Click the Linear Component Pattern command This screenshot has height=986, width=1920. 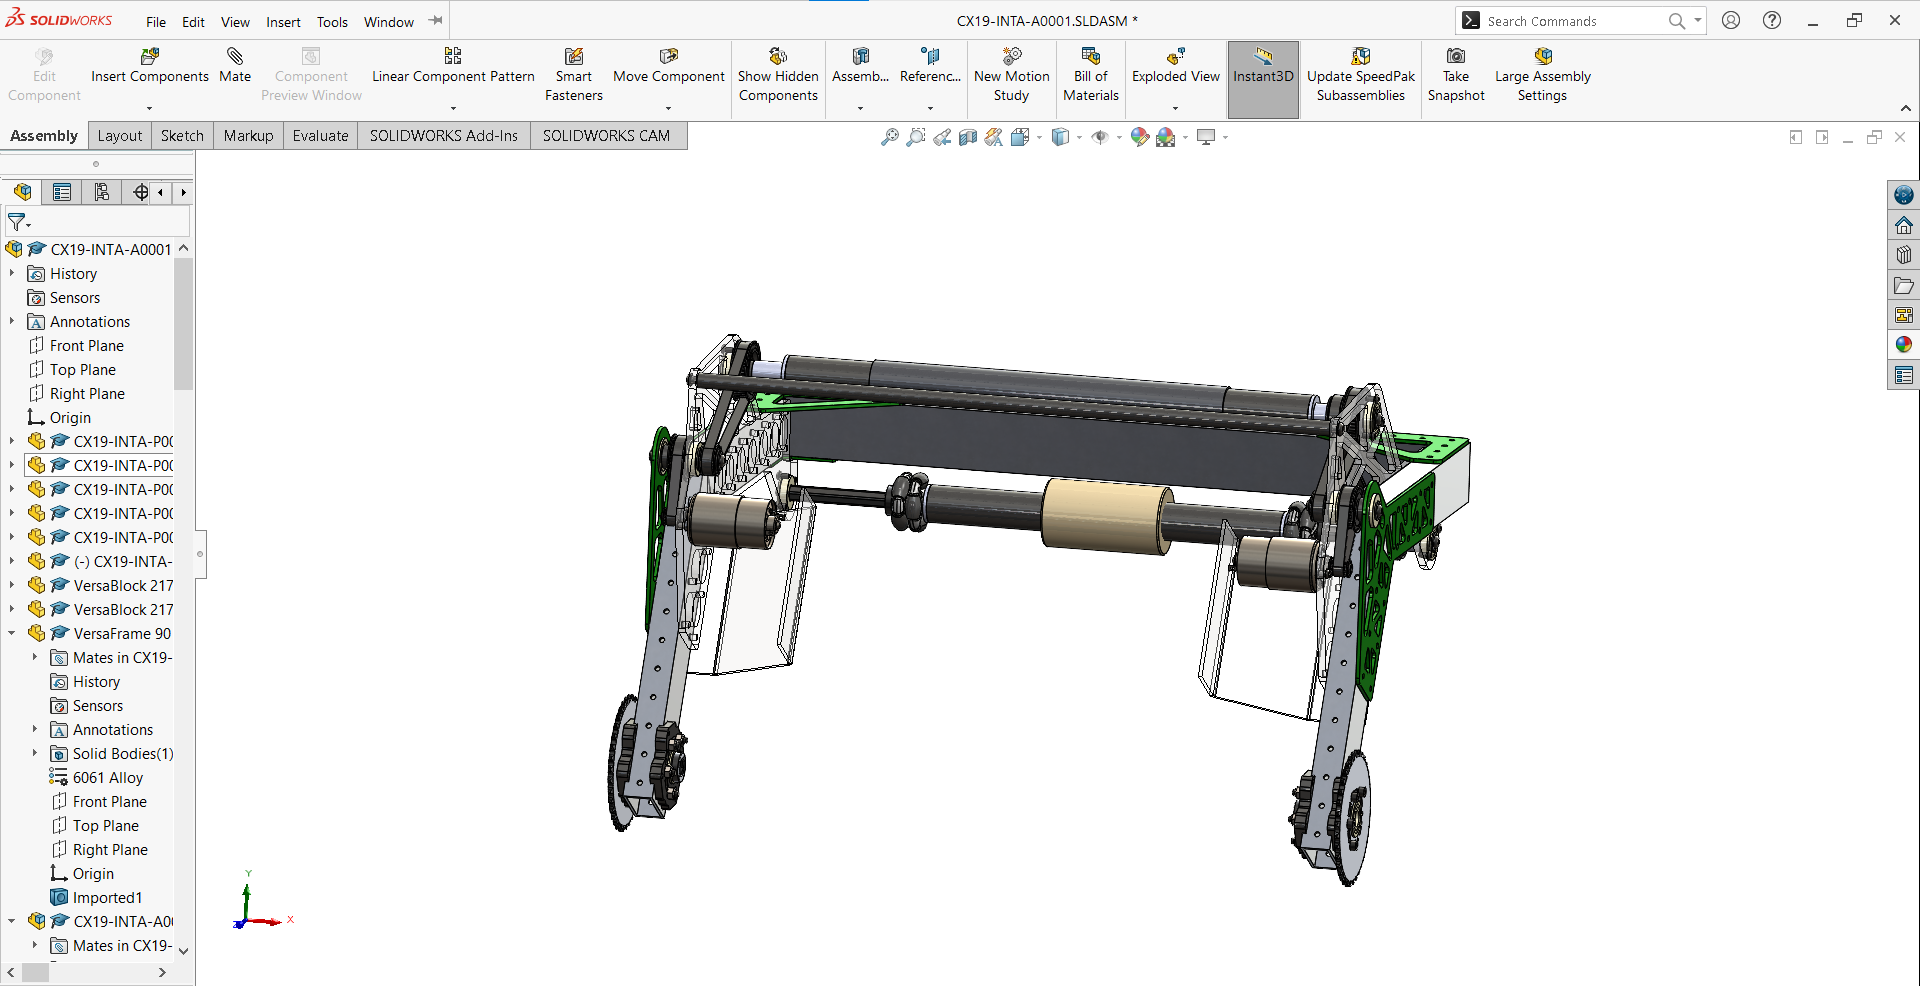tap(453, 70)
